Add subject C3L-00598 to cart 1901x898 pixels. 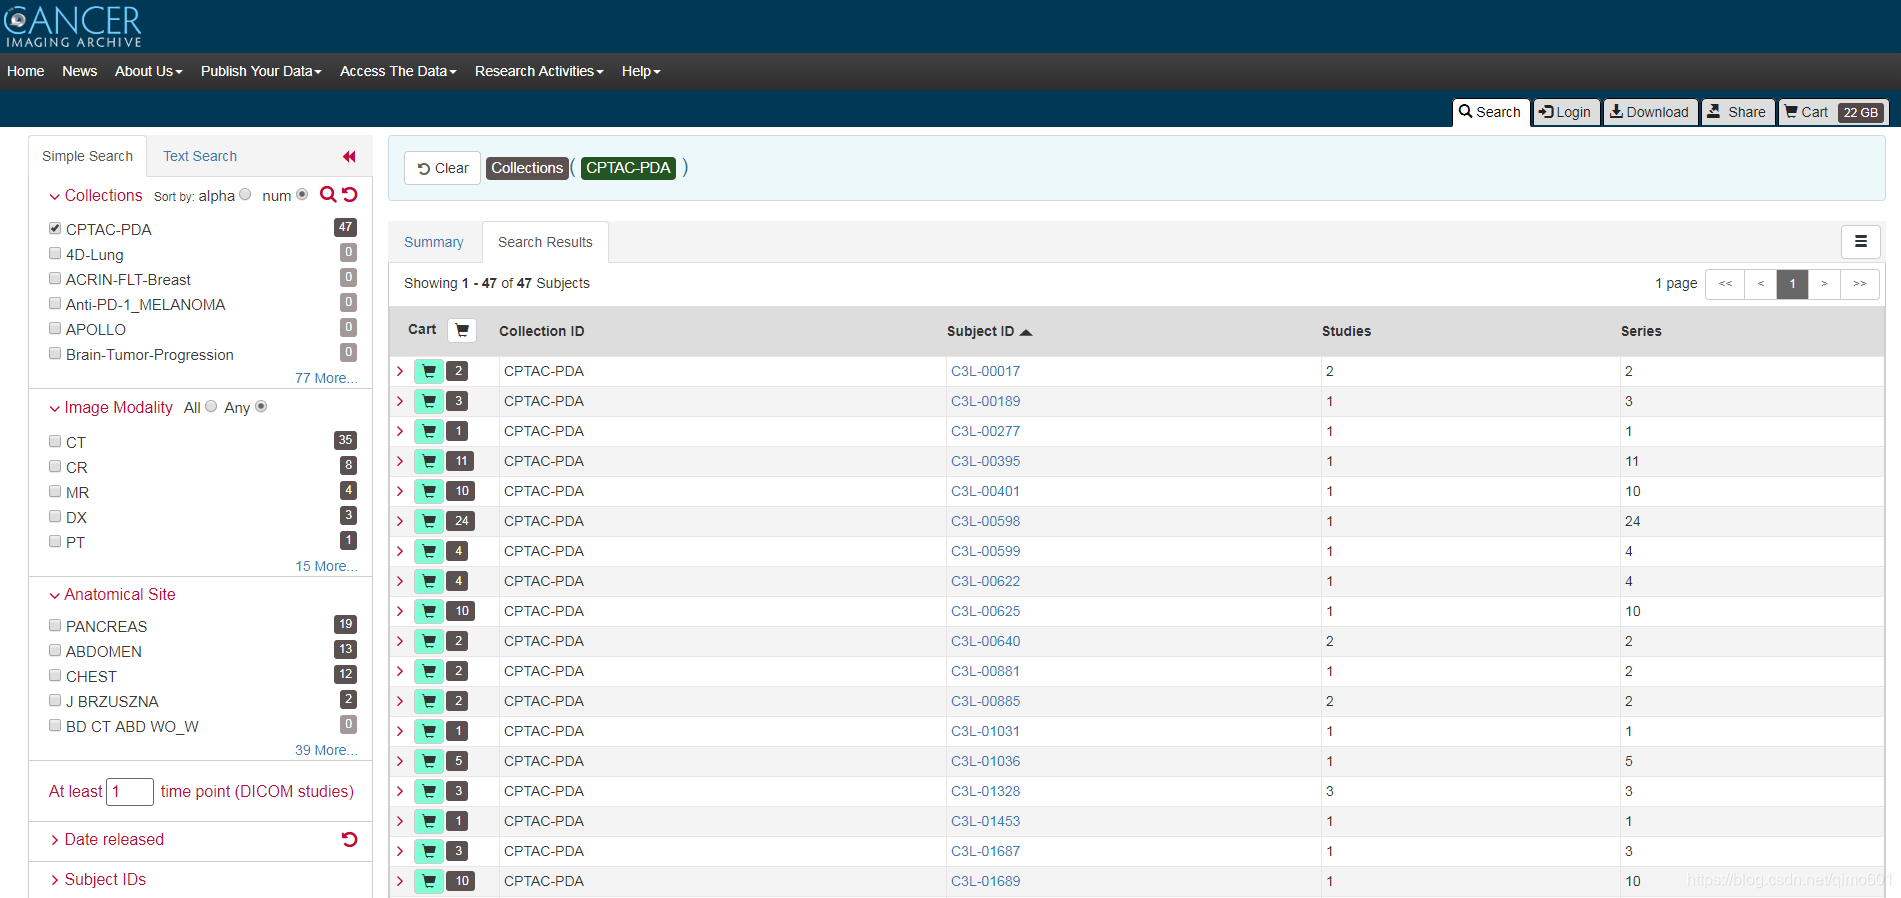click(429, 521)
